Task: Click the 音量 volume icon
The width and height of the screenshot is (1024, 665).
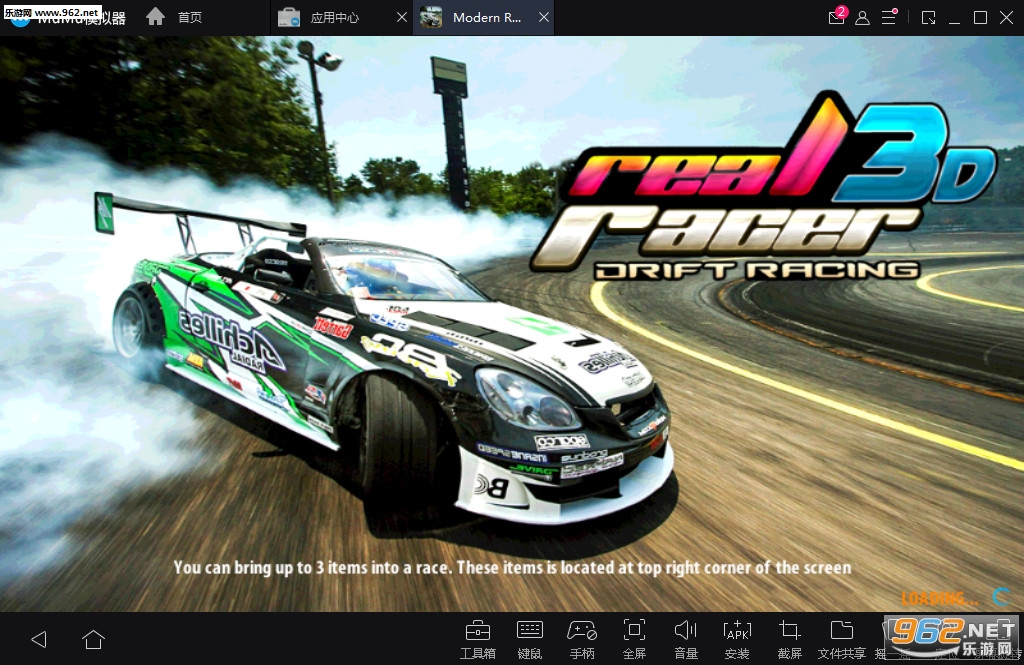Action: pyautogui.click(x=686, y=637)
